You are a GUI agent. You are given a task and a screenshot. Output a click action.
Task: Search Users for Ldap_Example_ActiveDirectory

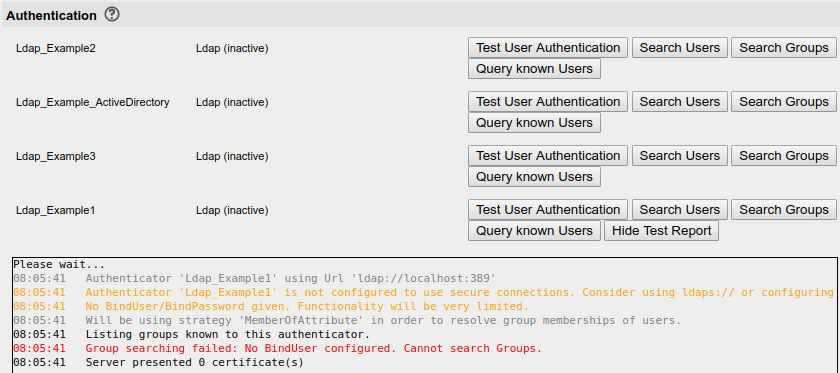point(680,102)
